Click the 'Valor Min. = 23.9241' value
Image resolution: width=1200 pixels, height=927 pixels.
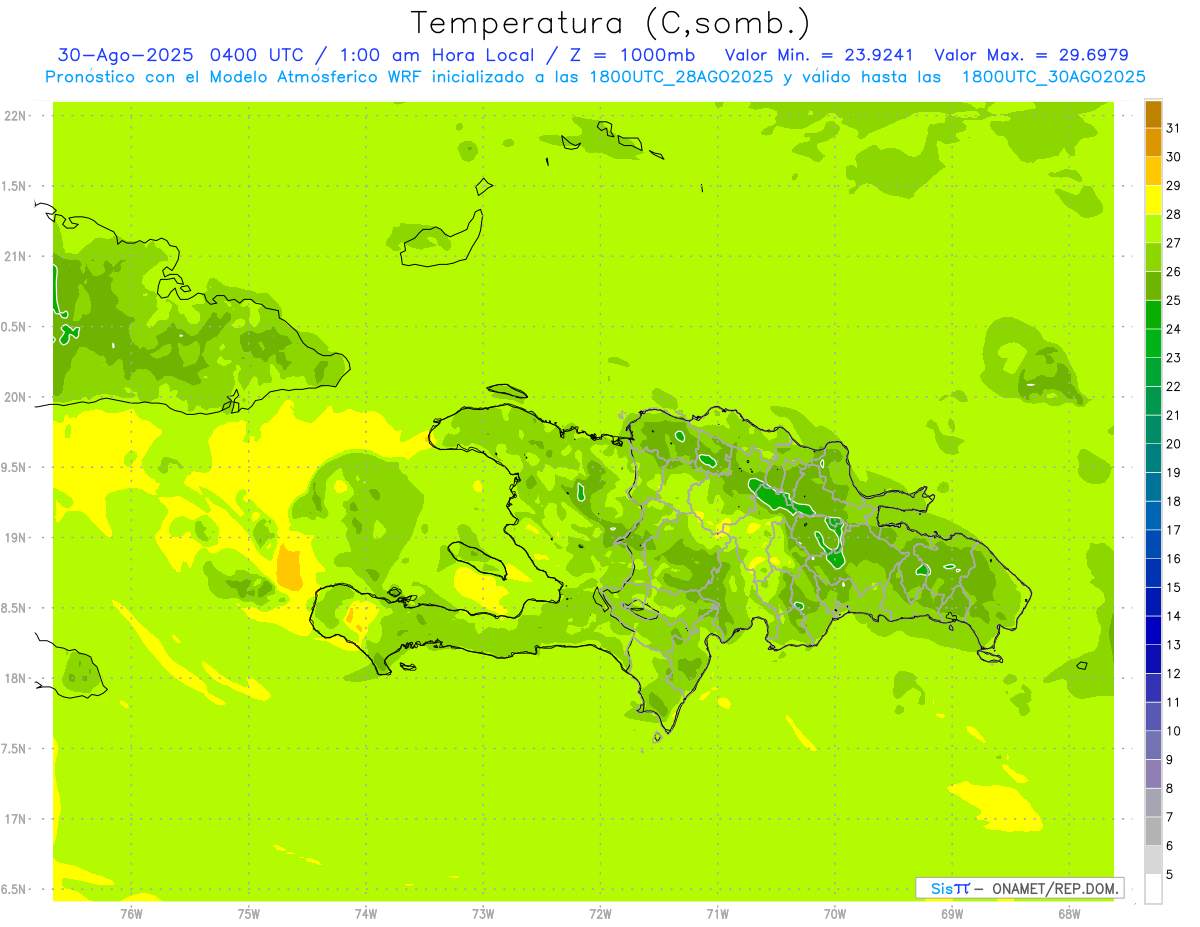(x=819, y=55)
